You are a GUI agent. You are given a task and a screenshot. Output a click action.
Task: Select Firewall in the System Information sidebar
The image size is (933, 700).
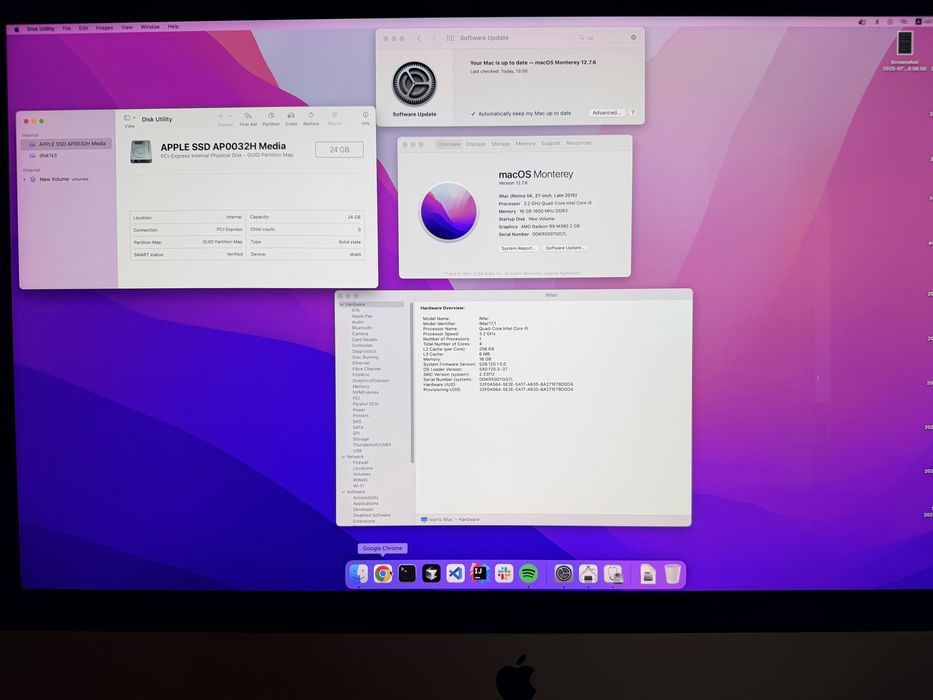click(361, 462)
